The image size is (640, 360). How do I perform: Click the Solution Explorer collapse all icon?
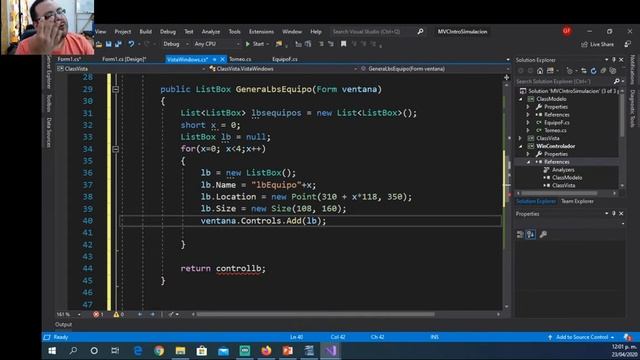(603, 71)
